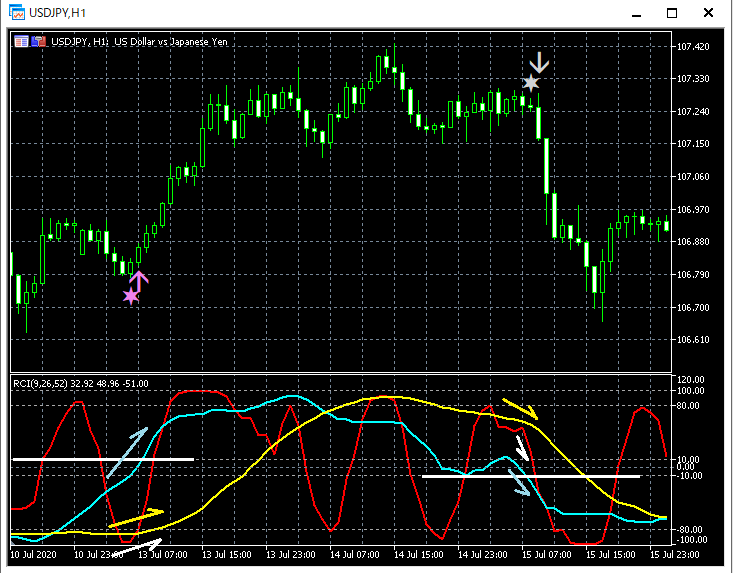The image size is (734, 573).
Task: Click the 107.420 price scale label
Action: click(x=693, y=46)
